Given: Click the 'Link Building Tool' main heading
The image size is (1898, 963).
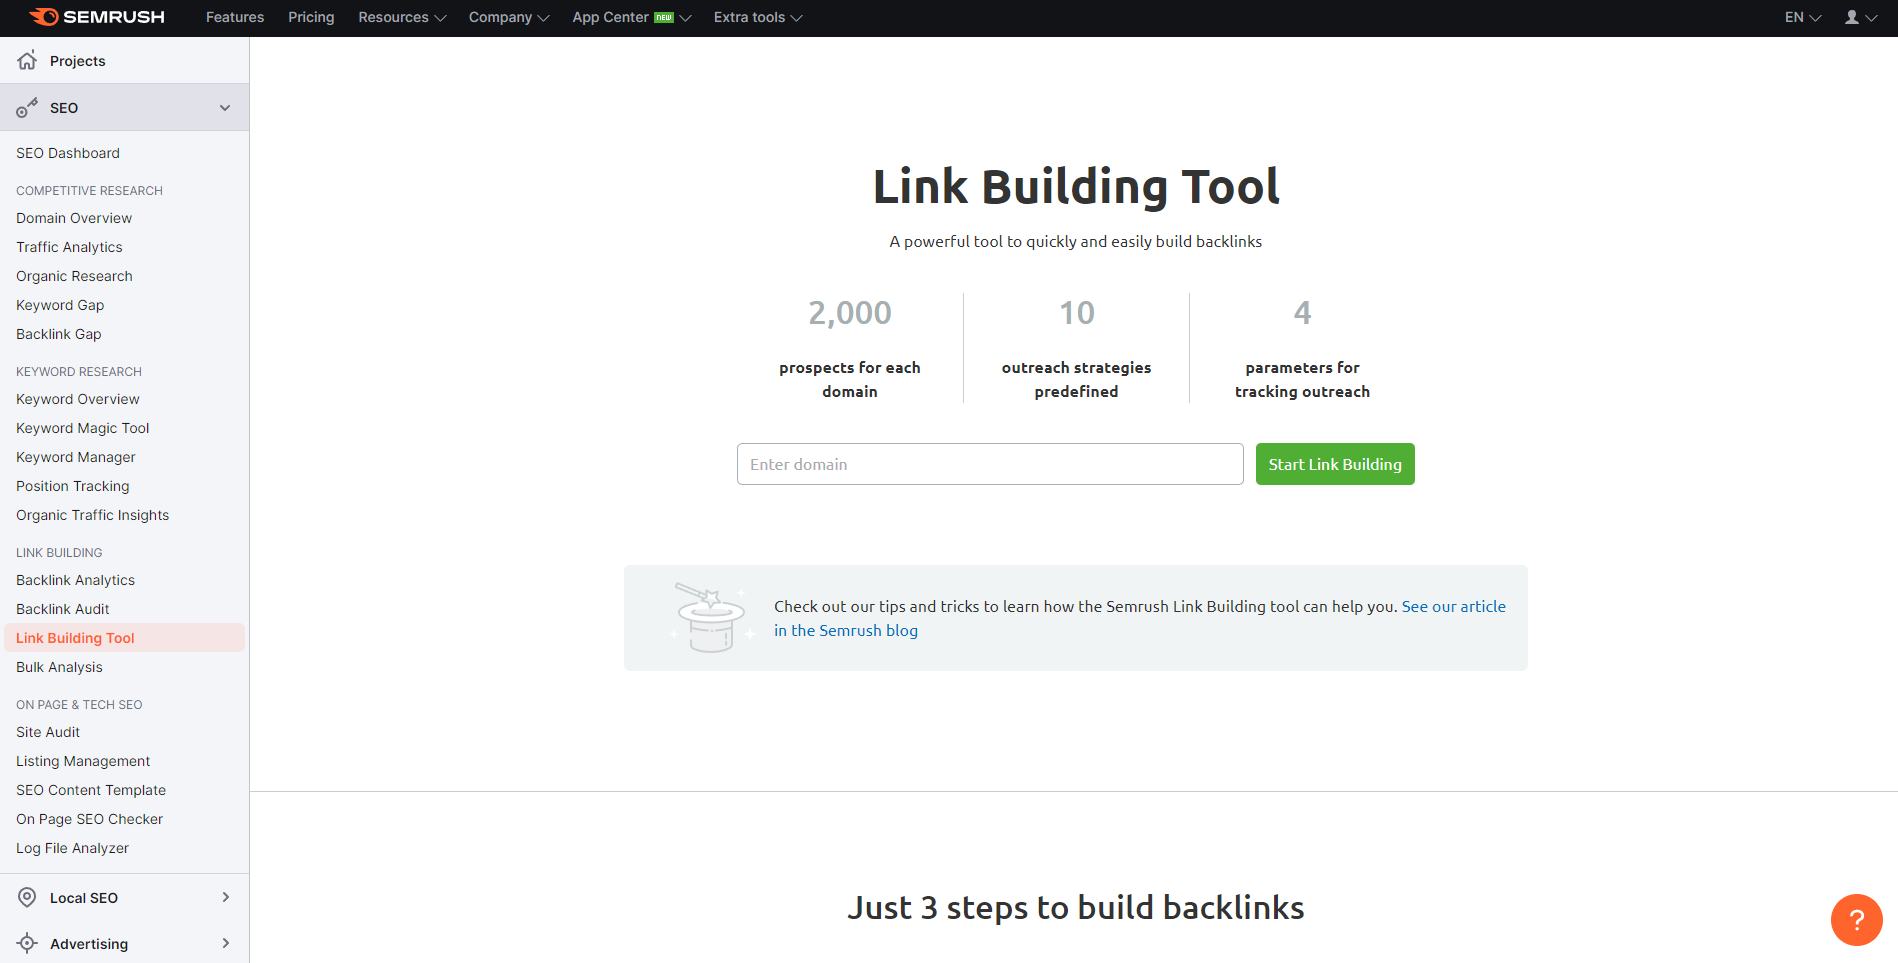Looking at the screenshot, I should [x=1076, y=187].
